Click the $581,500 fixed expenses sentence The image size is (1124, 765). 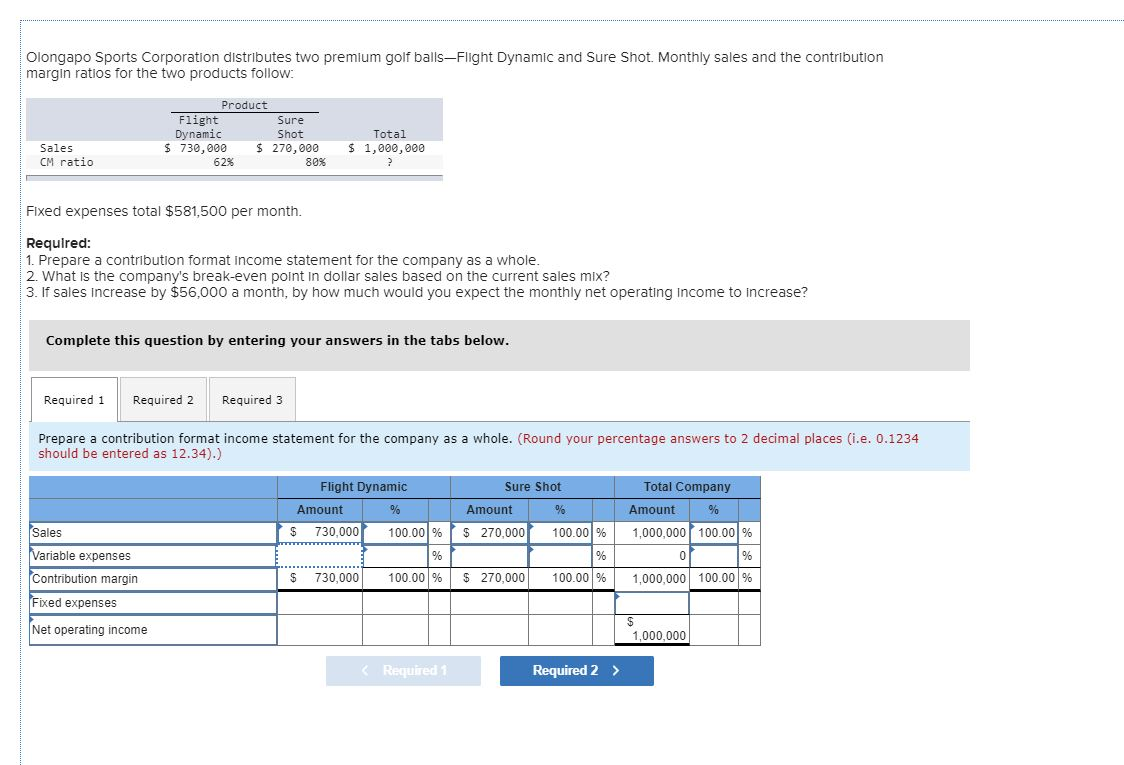pyautogui.click(x=164, y=212)
